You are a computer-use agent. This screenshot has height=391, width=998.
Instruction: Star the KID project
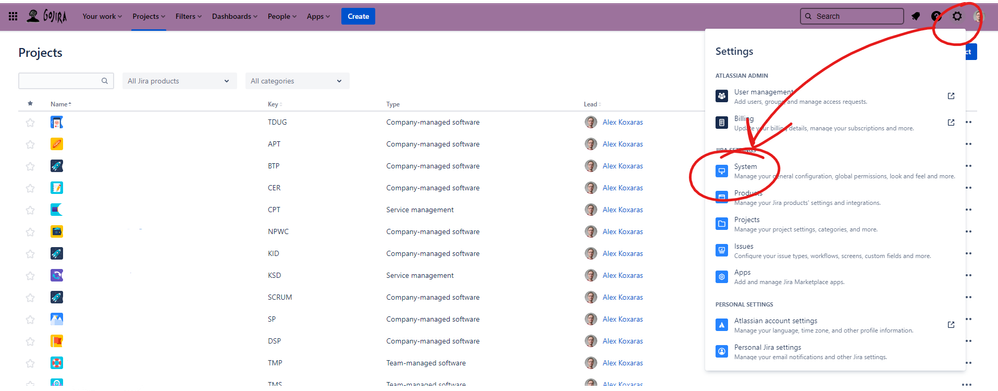(x=30, y=254)
